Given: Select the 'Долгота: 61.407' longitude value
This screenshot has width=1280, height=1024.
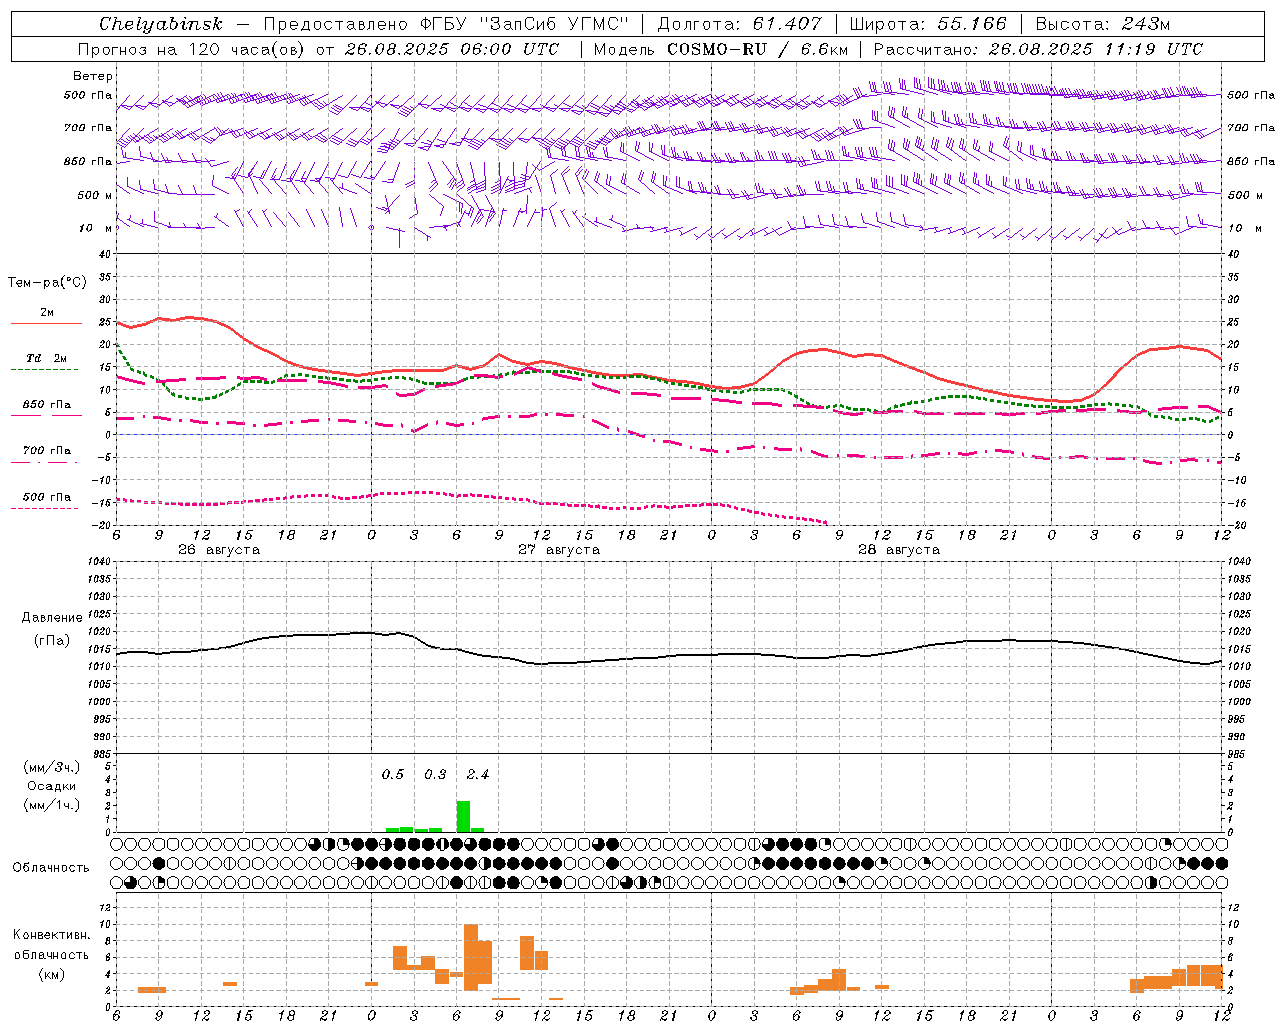Looking at the screenshot, I should pos(739,24).
